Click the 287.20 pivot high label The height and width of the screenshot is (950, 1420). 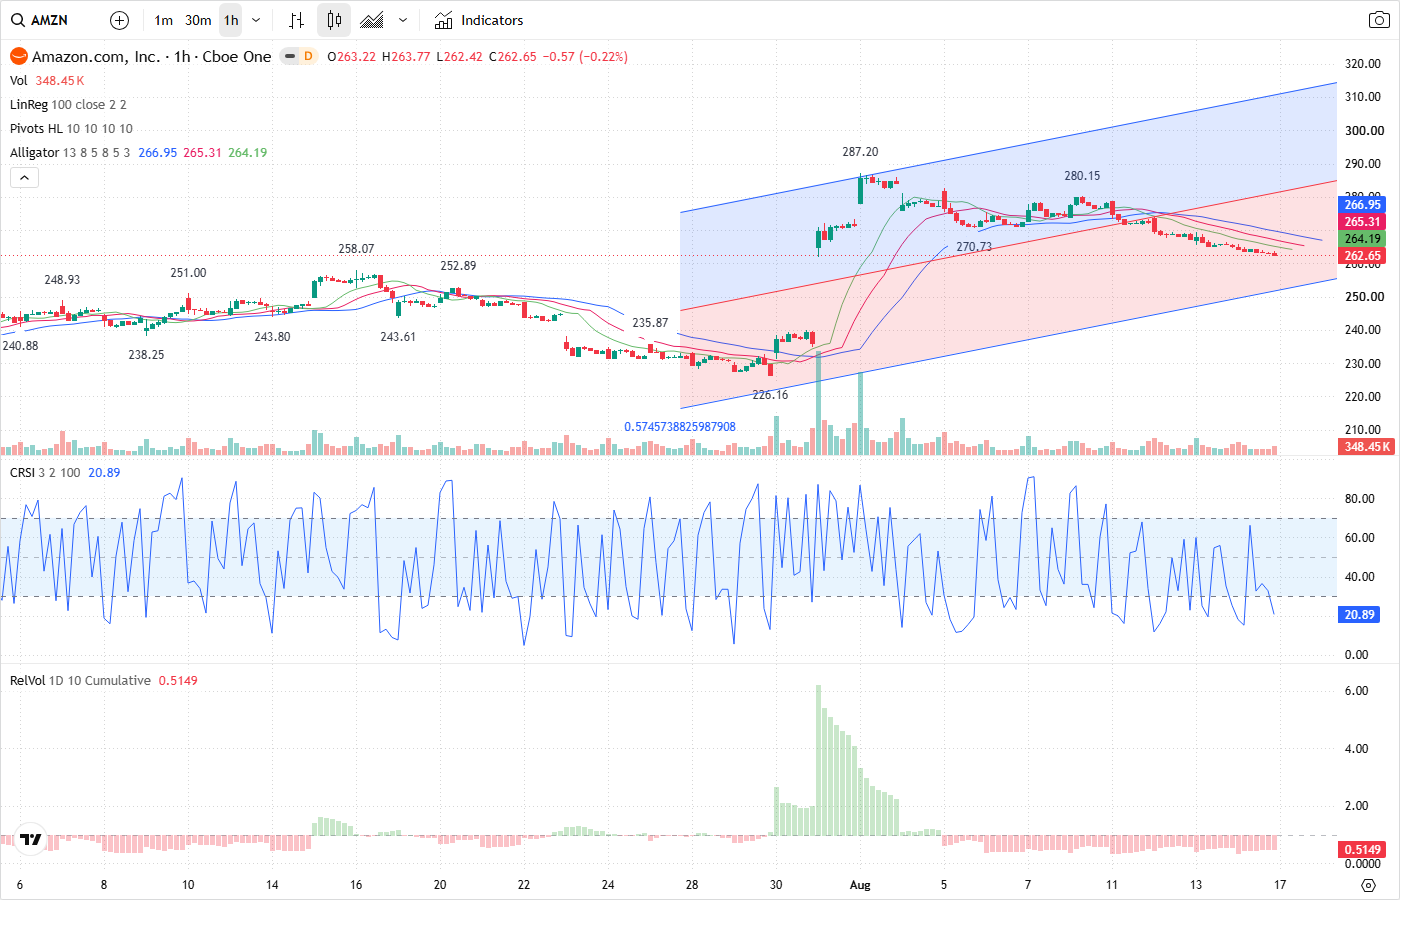click(x=860, y=152)
